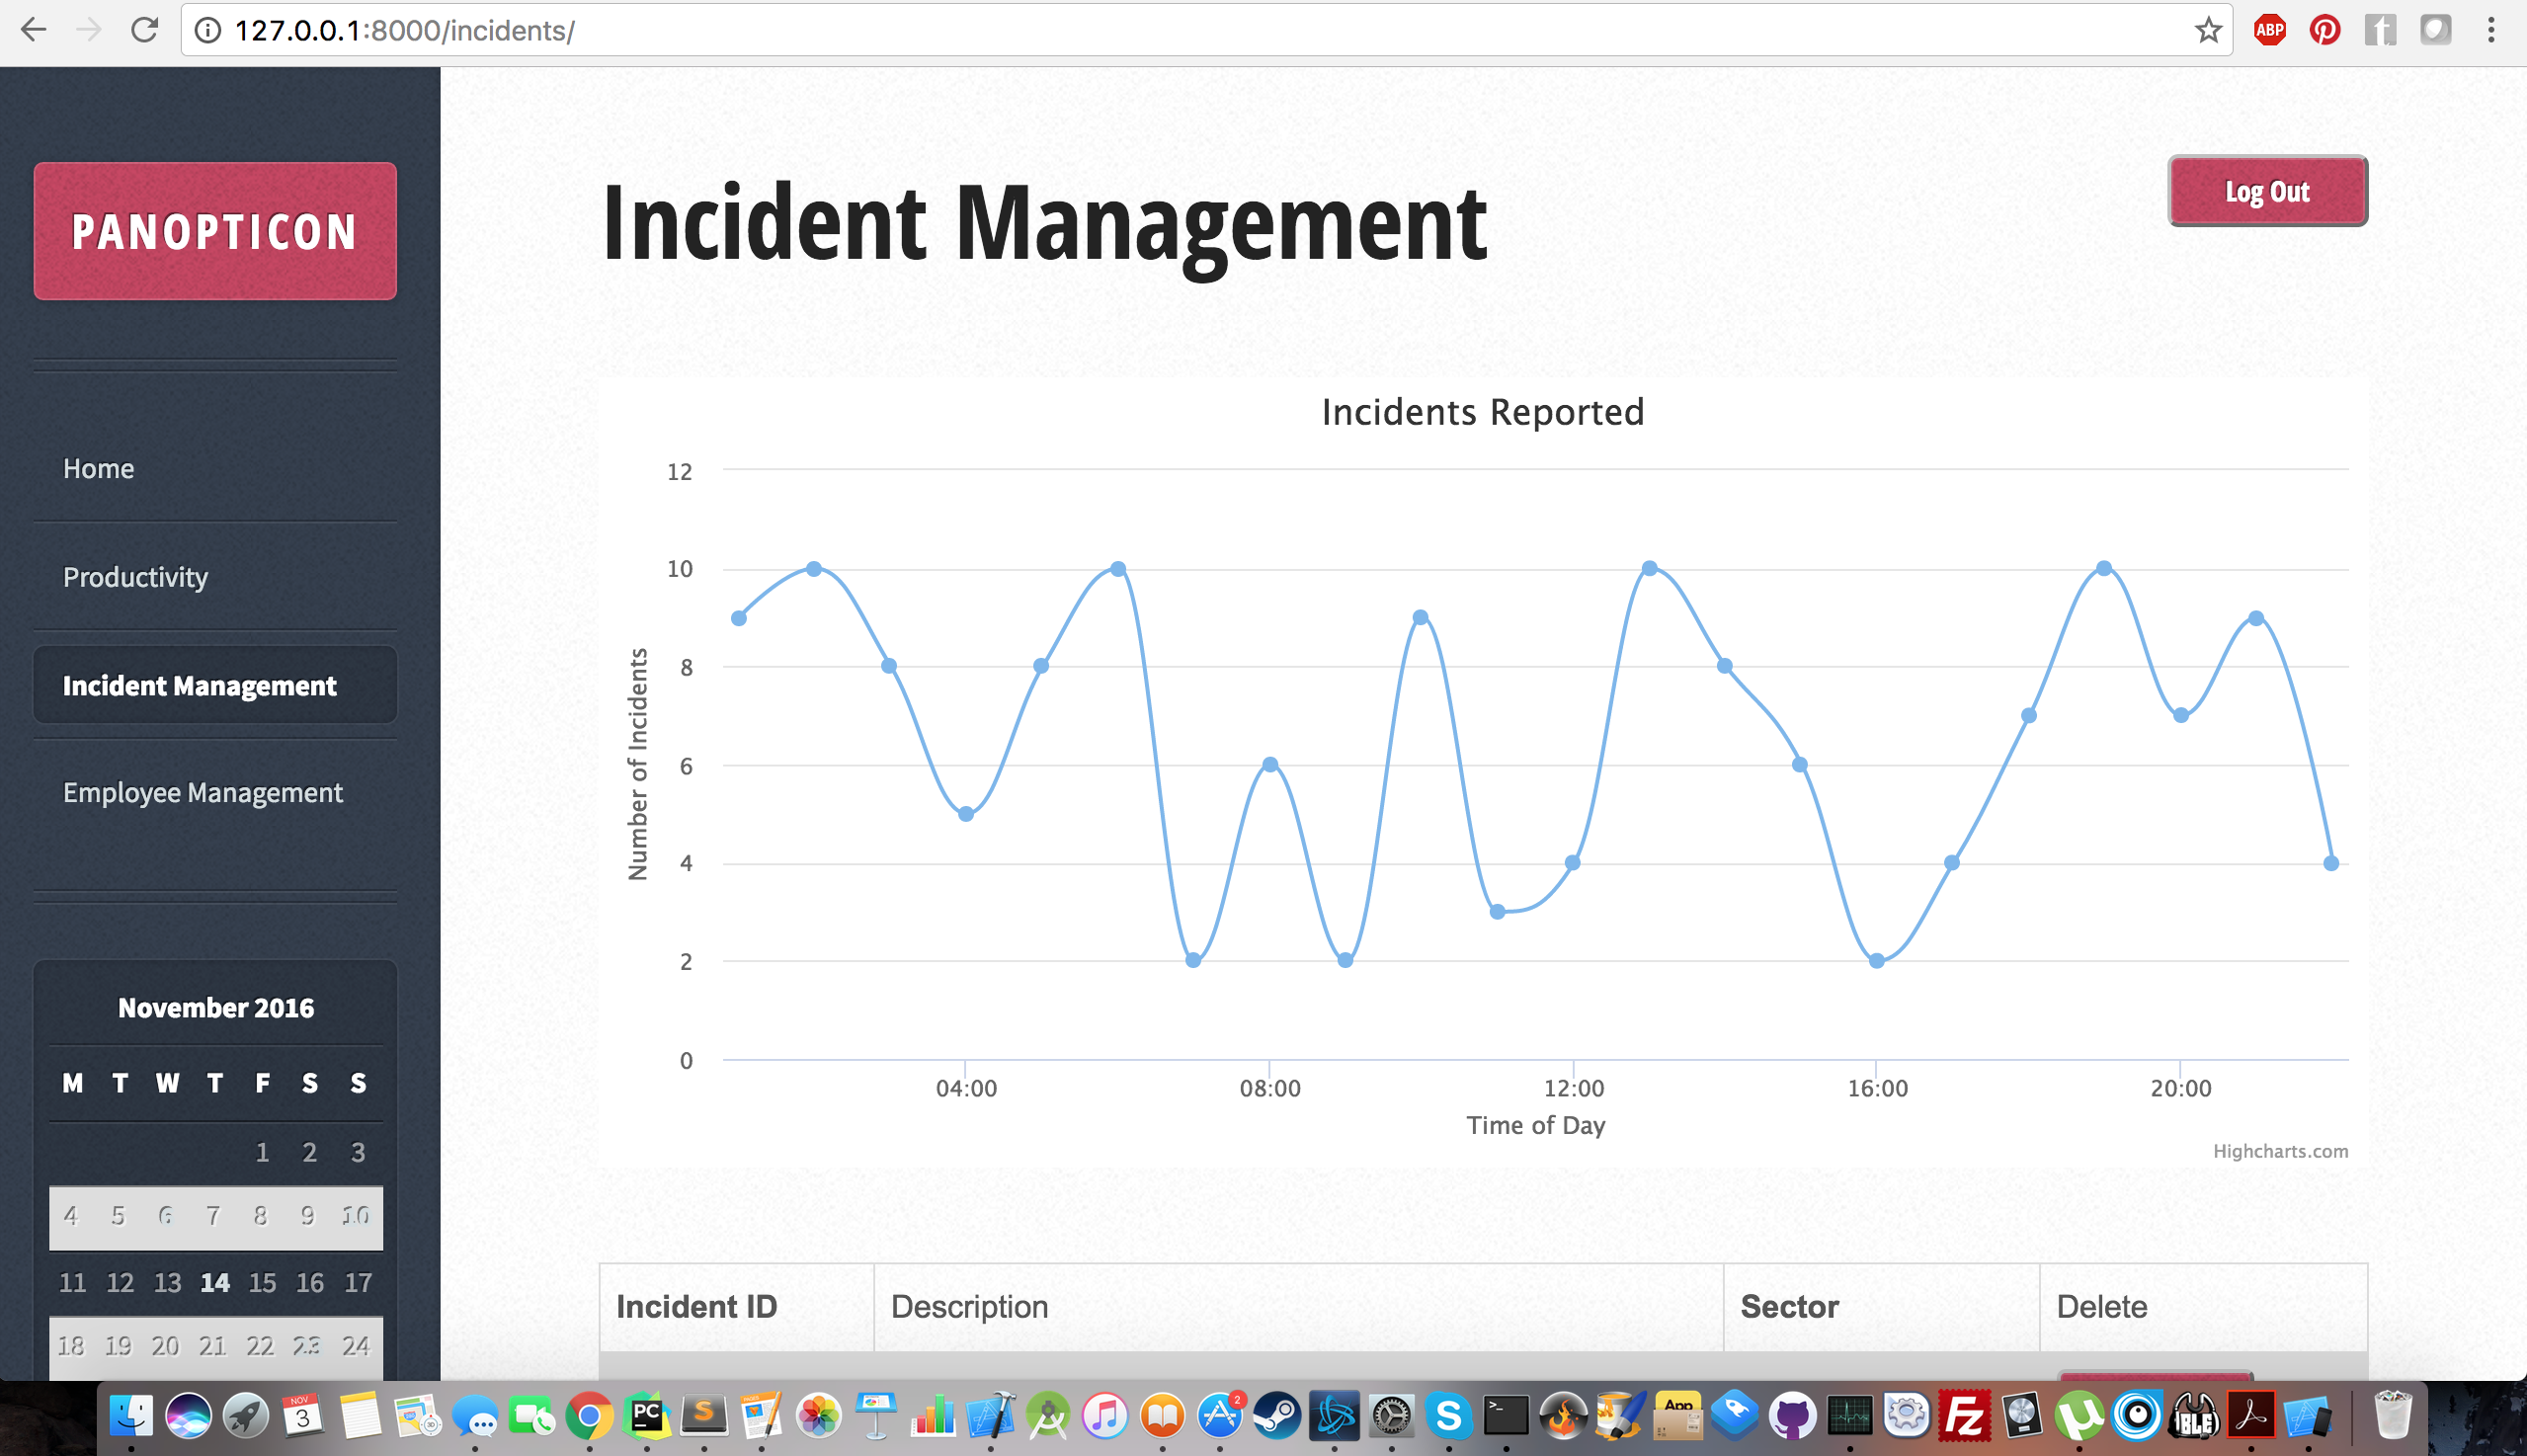Click the 13:00 peak data point
Image resolution: width=2527 pixels, height=1456 pixels.
(x=1650, y=568)
